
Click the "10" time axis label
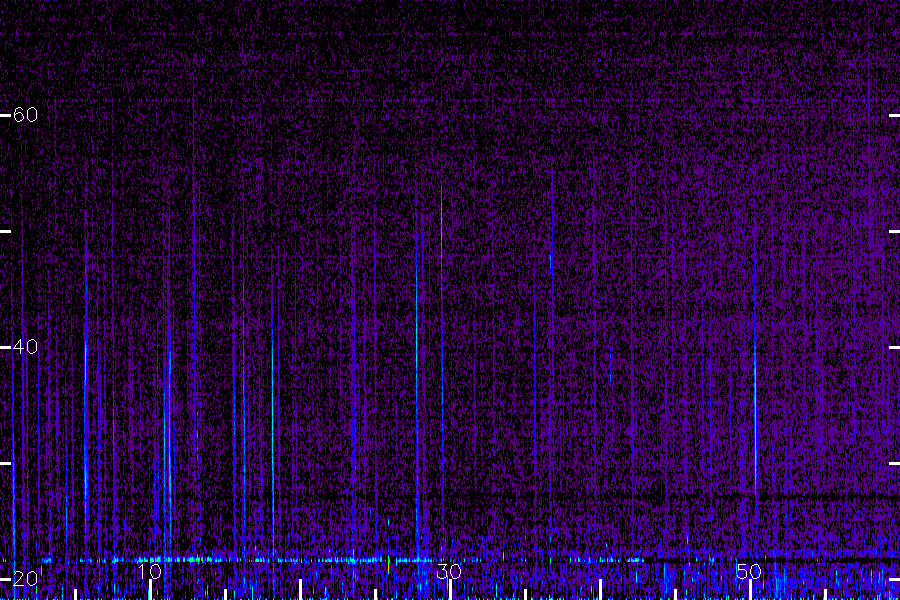tap(149, 571)
